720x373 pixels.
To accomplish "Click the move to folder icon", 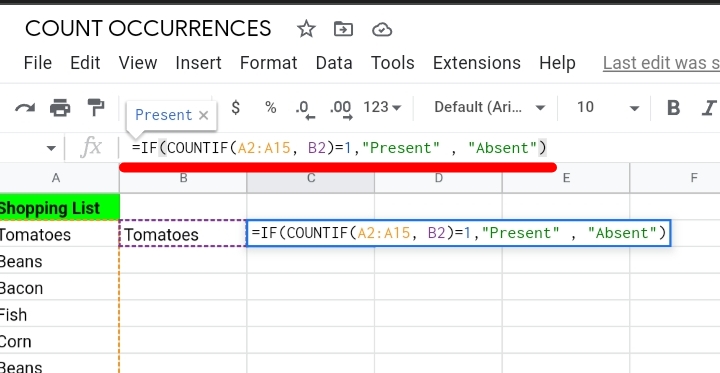I will [x=343, y=29].
